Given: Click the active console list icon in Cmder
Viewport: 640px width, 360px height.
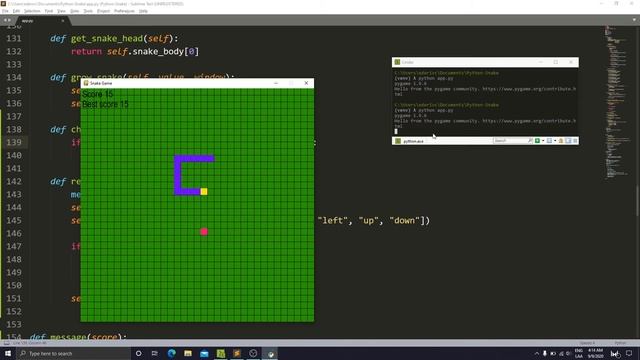Looking at the screenshot, I should pos(549,140).
